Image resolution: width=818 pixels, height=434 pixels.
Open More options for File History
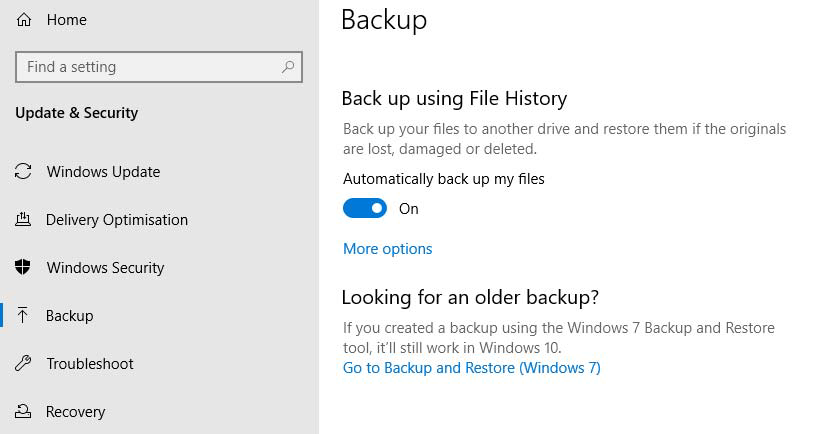(x=388, y=249)
